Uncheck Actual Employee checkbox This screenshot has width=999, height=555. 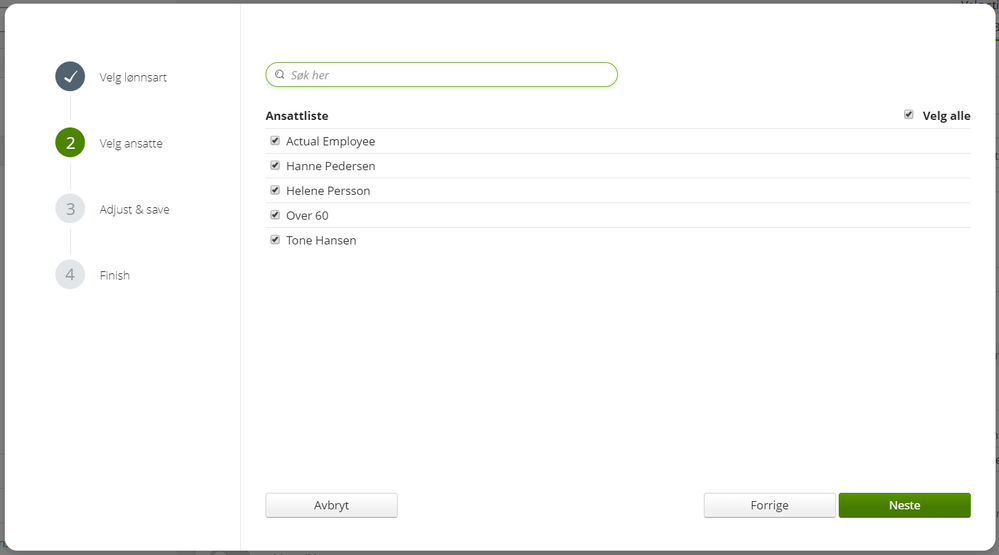pyautogui.click(x=275, y=141)
